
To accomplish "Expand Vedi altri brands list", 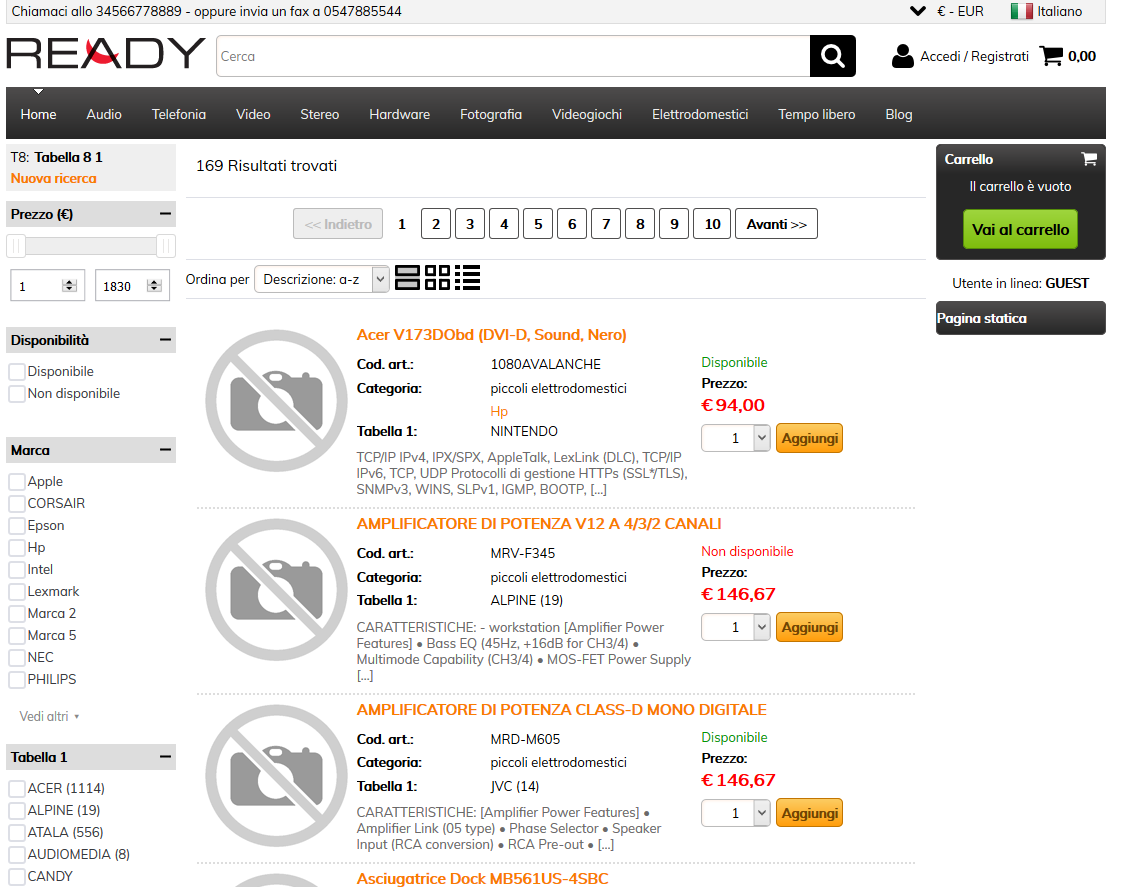I will pos(49,717).
